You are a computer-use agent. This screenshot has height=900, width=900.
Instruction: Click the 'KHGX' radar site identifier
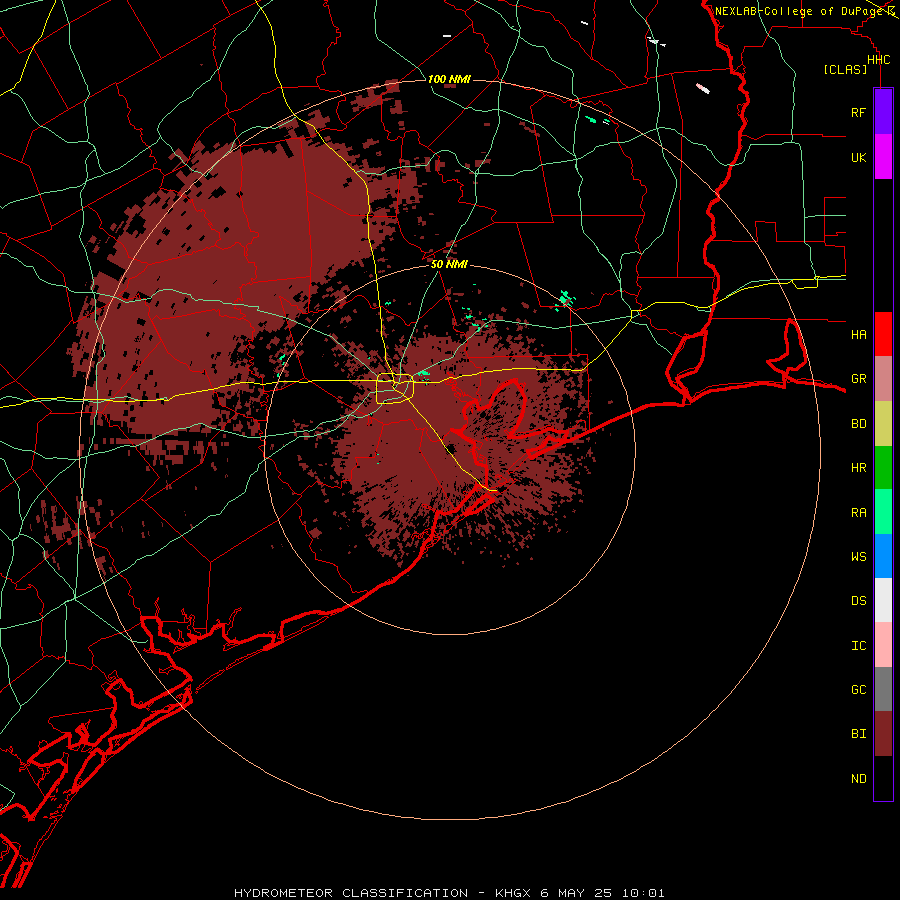pyautogui.click(x=513, y=893)
